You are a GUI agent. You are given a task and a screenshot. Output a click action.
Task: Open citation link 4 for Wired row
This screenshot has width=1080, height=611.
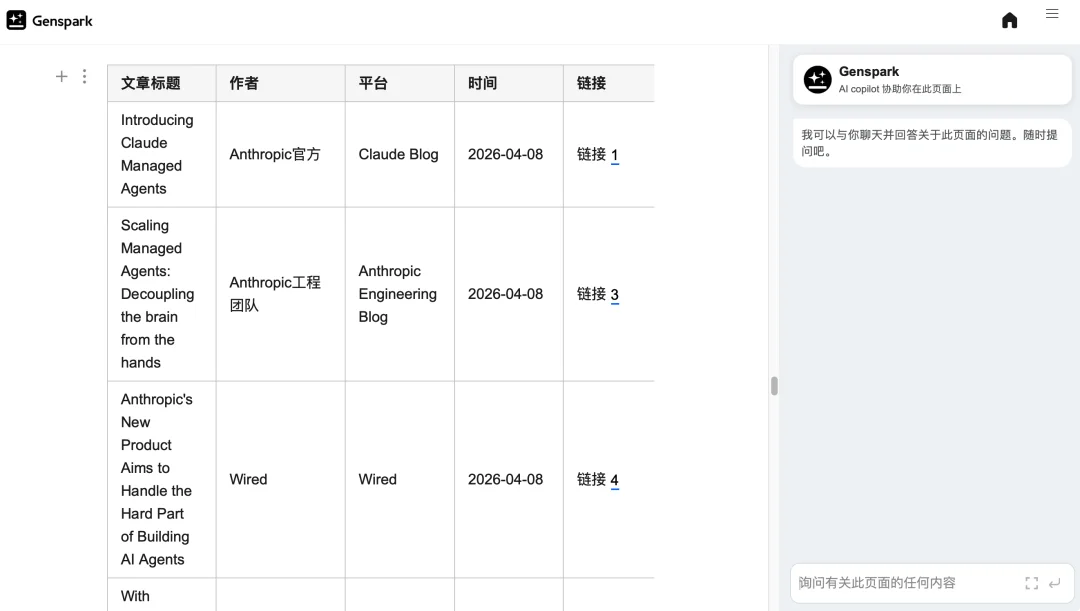614,480
